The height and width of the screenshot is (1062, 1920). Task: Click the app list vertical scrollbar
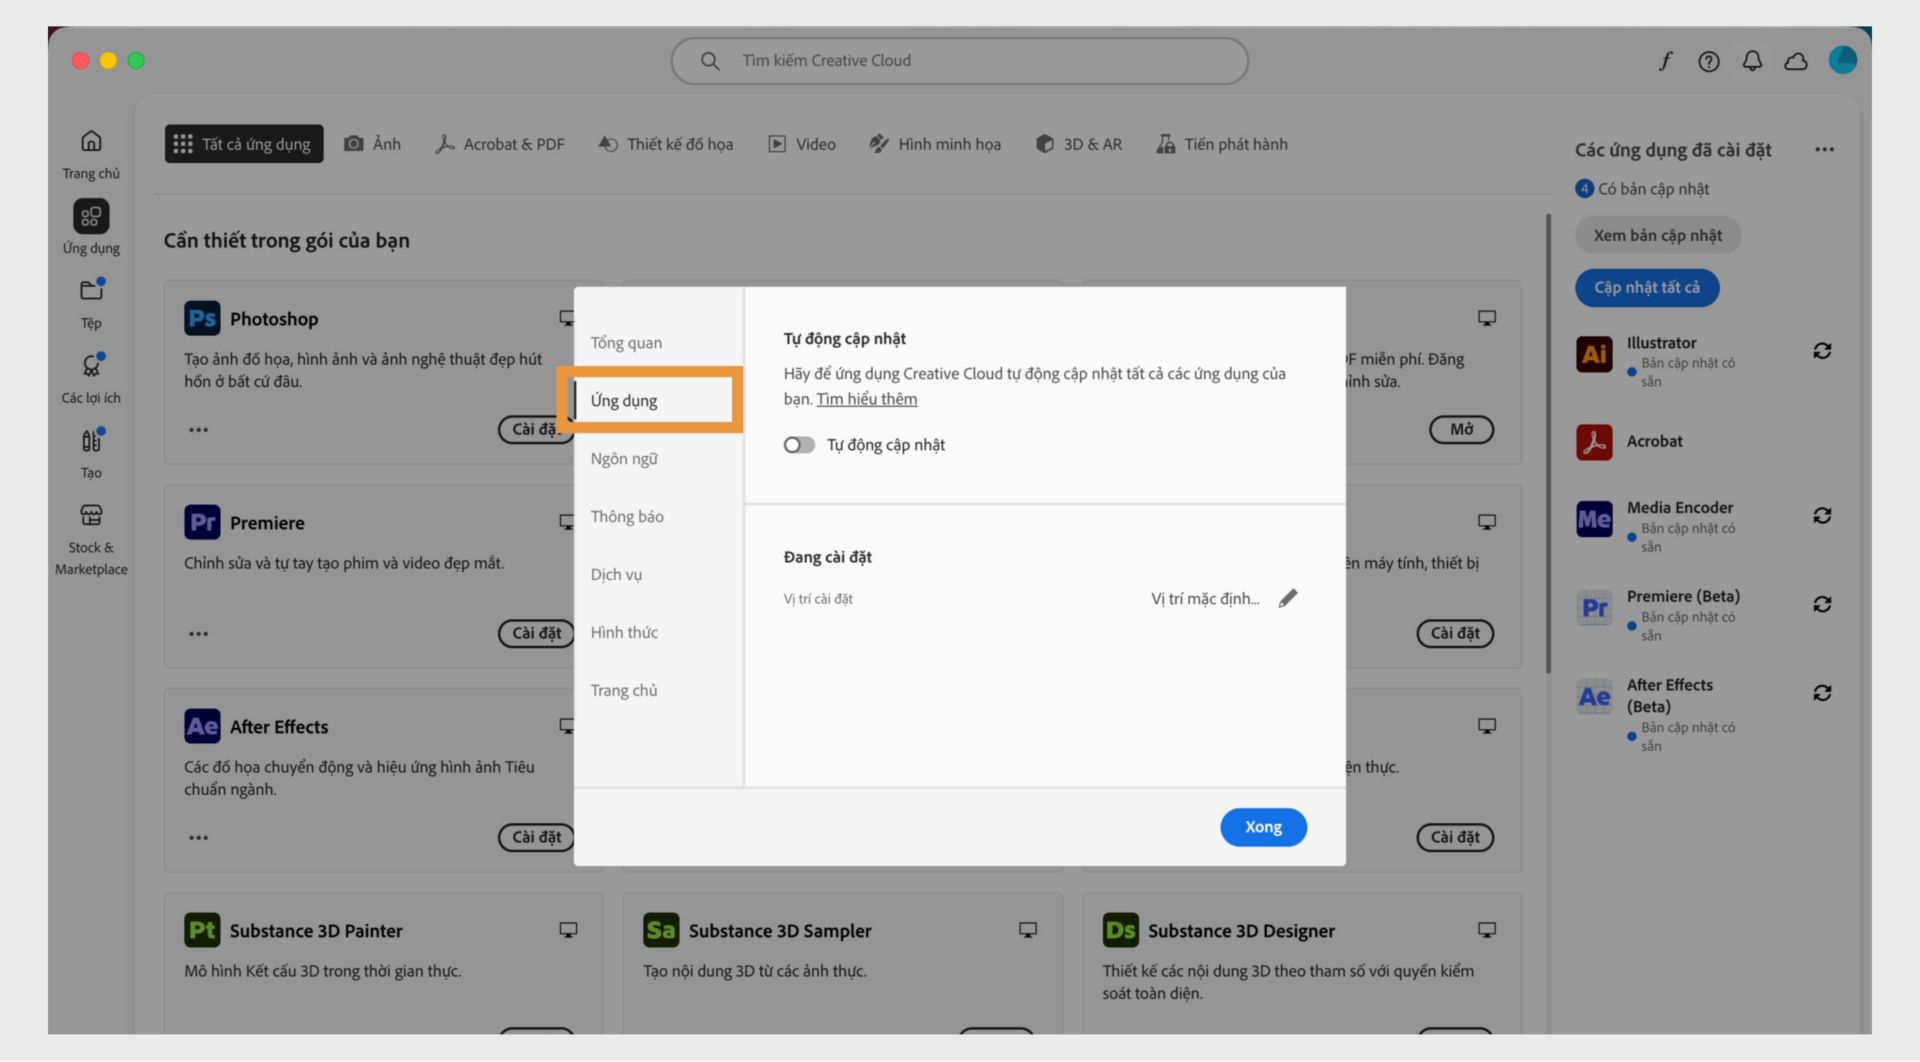(x=1548, y=443)
